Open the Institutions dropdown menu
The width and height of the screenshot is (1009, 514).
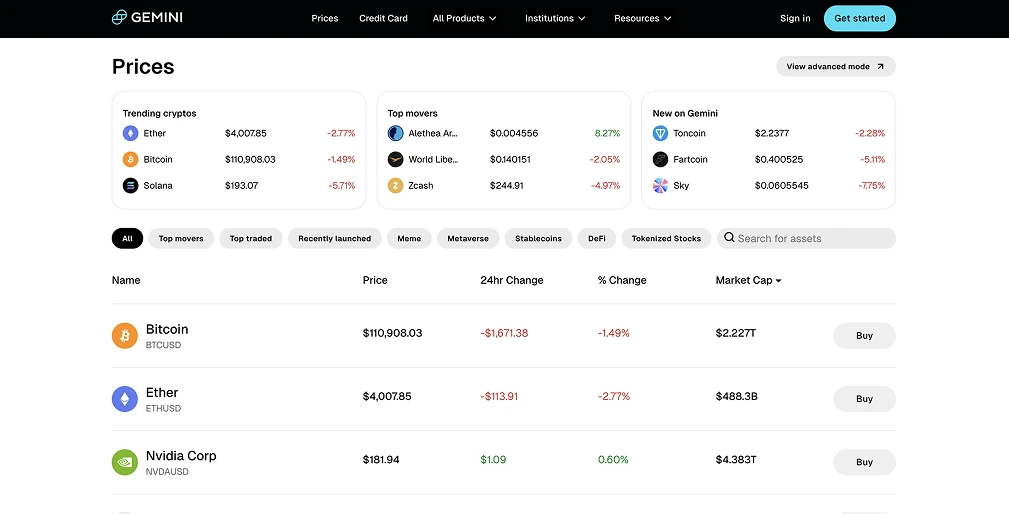(x=555, y=18)
